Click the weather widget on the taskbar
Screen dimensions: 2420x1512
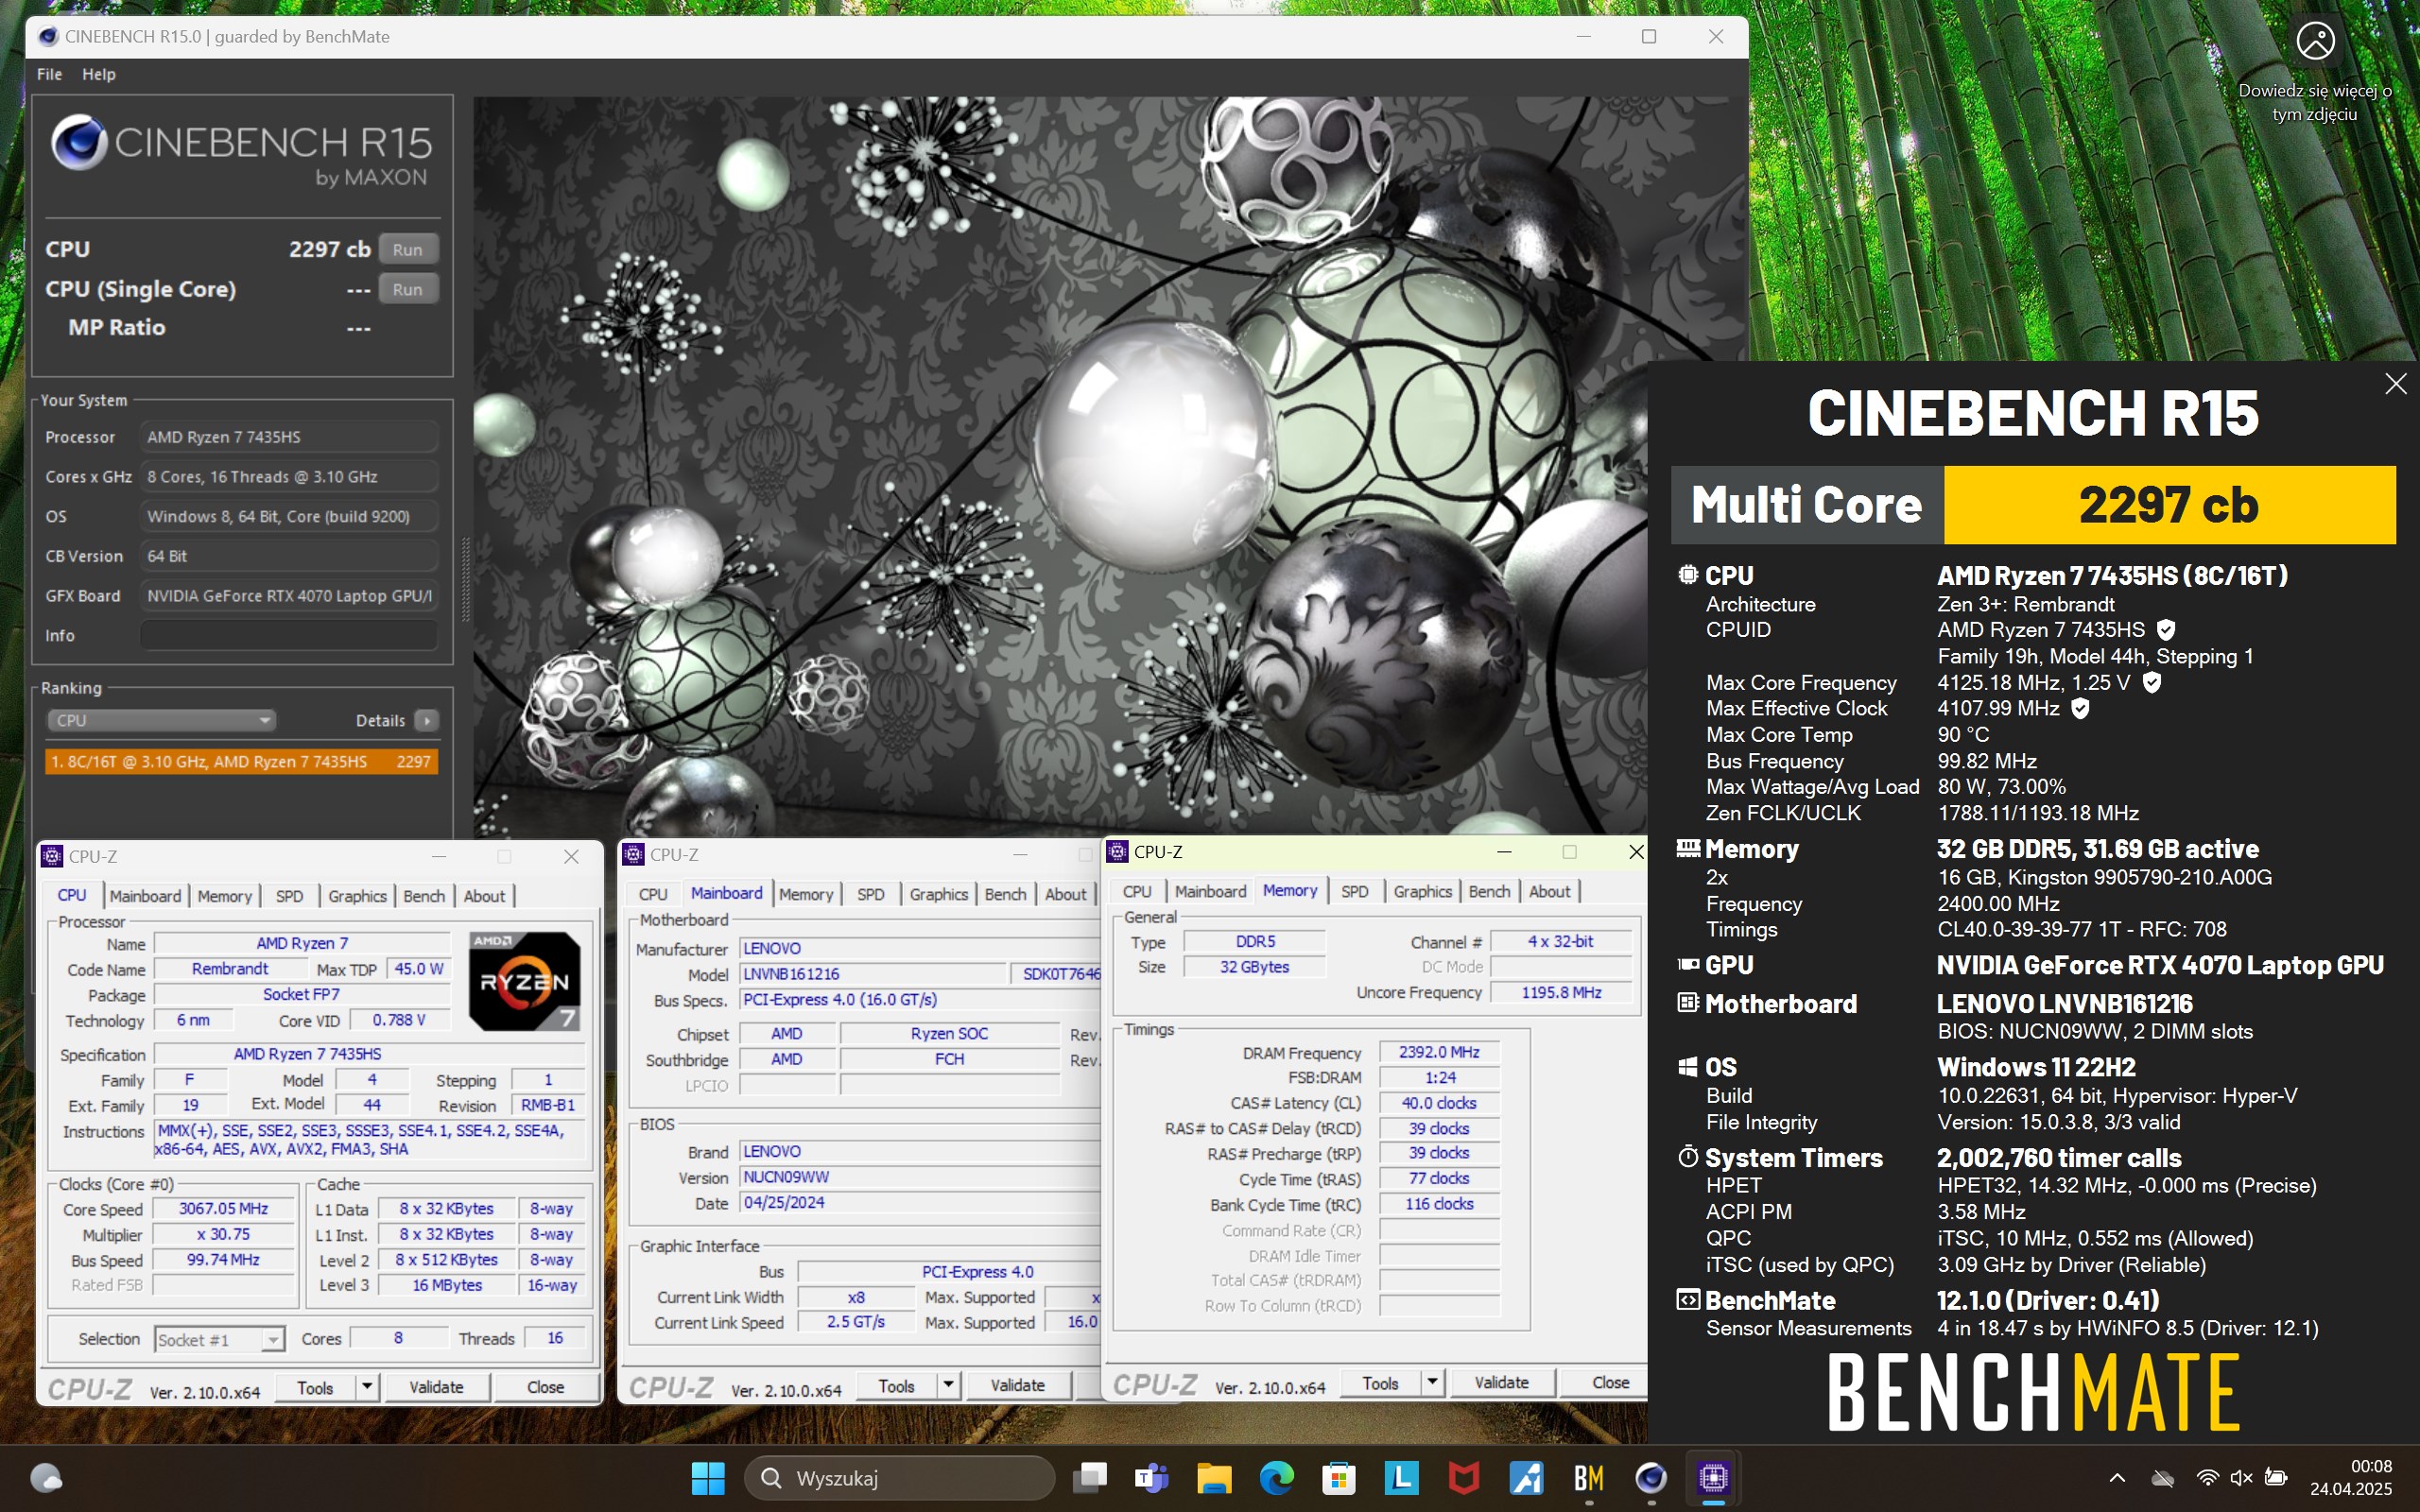pos(46,1478)
